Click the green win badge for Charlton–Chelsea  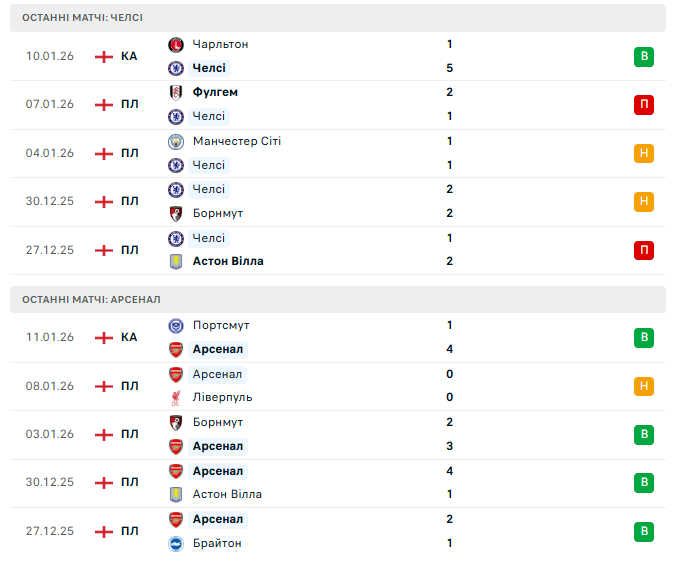pyautogui.click(x=644, y=56)
